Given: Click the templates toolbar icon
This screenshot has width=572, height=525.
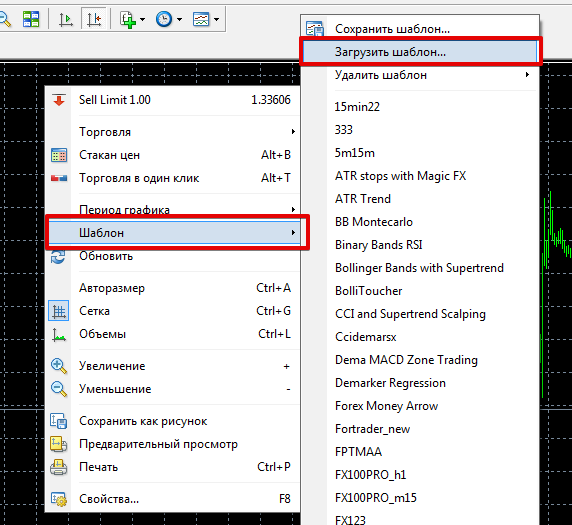Looking at the screenshot, I should (x=201, y=19).
